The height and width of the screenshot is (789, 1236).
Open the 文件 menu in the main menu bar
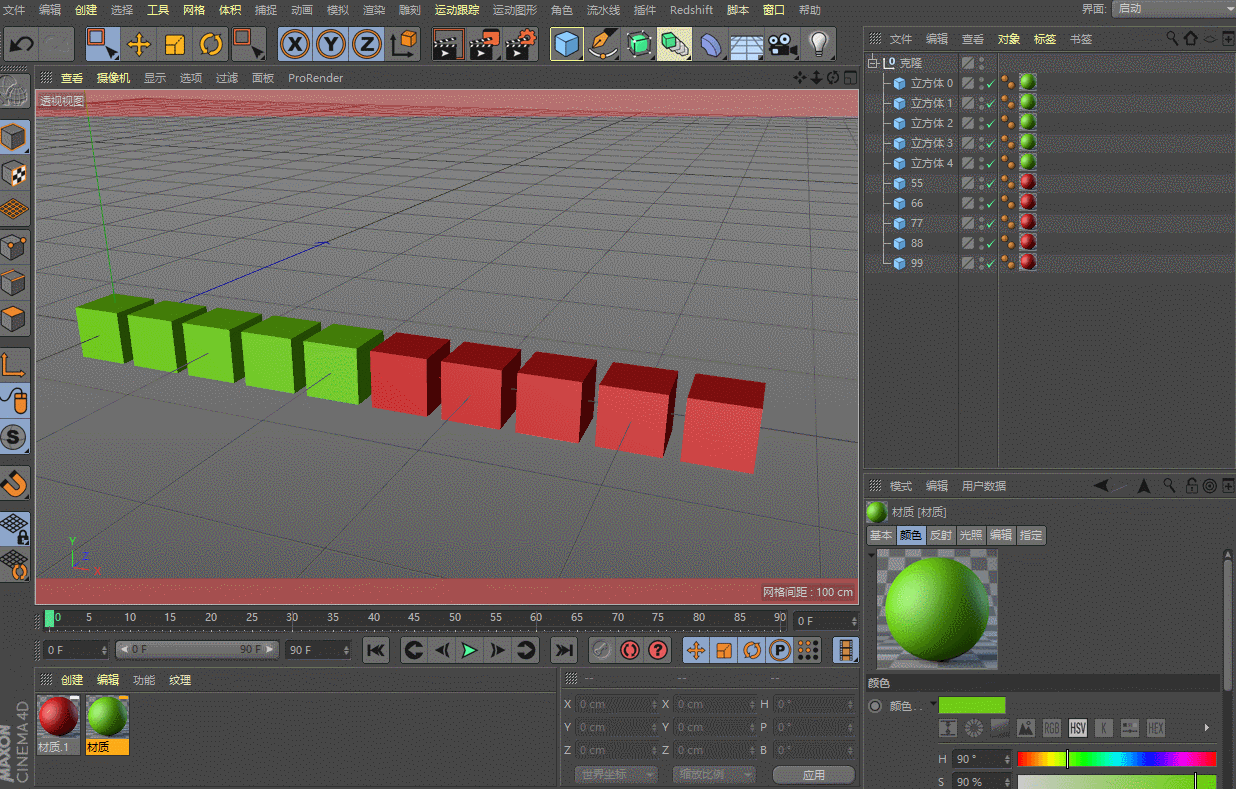tap(14, 10)
